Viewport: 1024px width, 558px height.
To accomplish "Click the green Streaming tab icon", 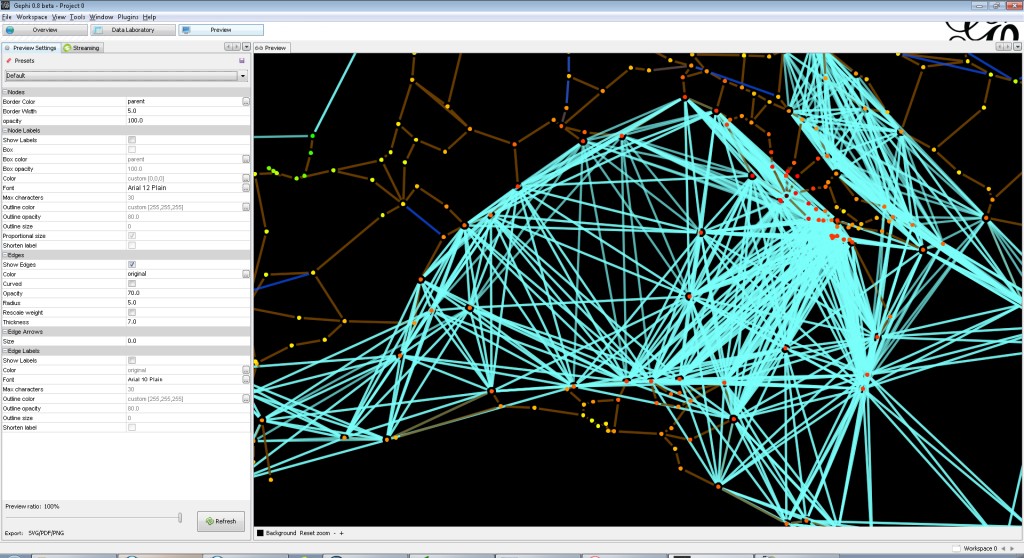I will [67, 48].
